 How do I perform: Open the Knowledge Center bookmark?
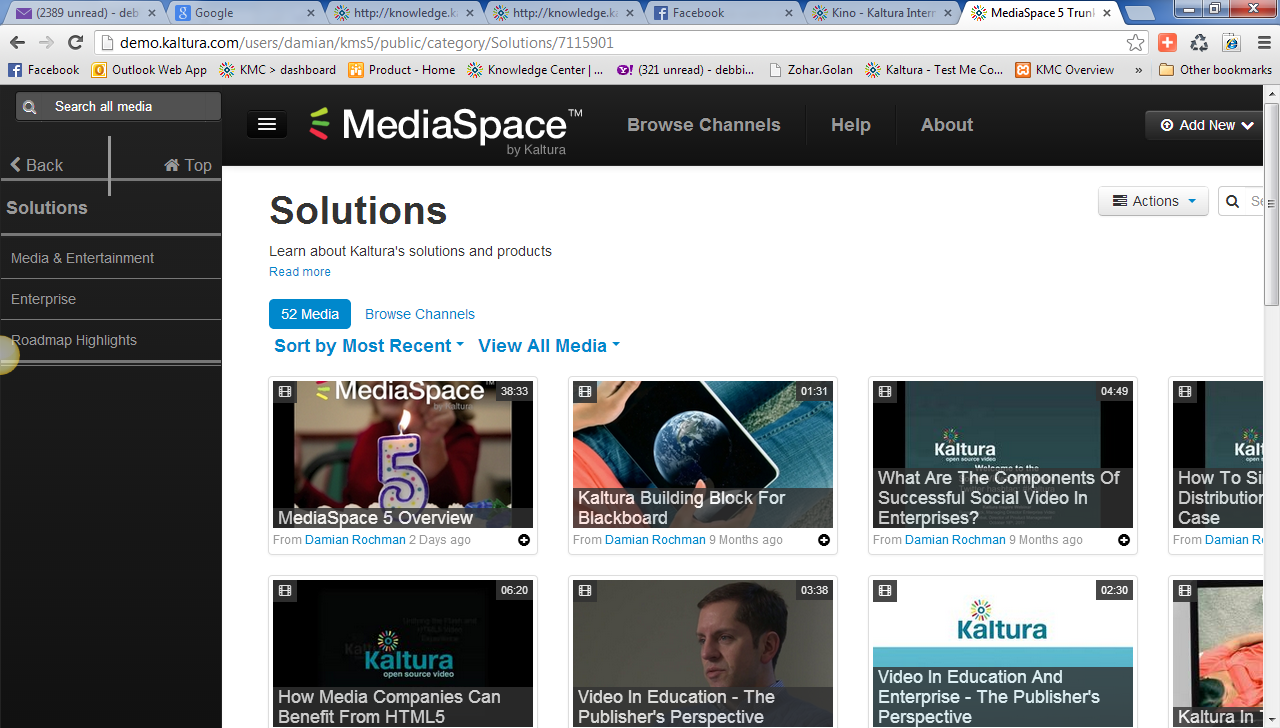pyautogui.click(x=536, y=70)
